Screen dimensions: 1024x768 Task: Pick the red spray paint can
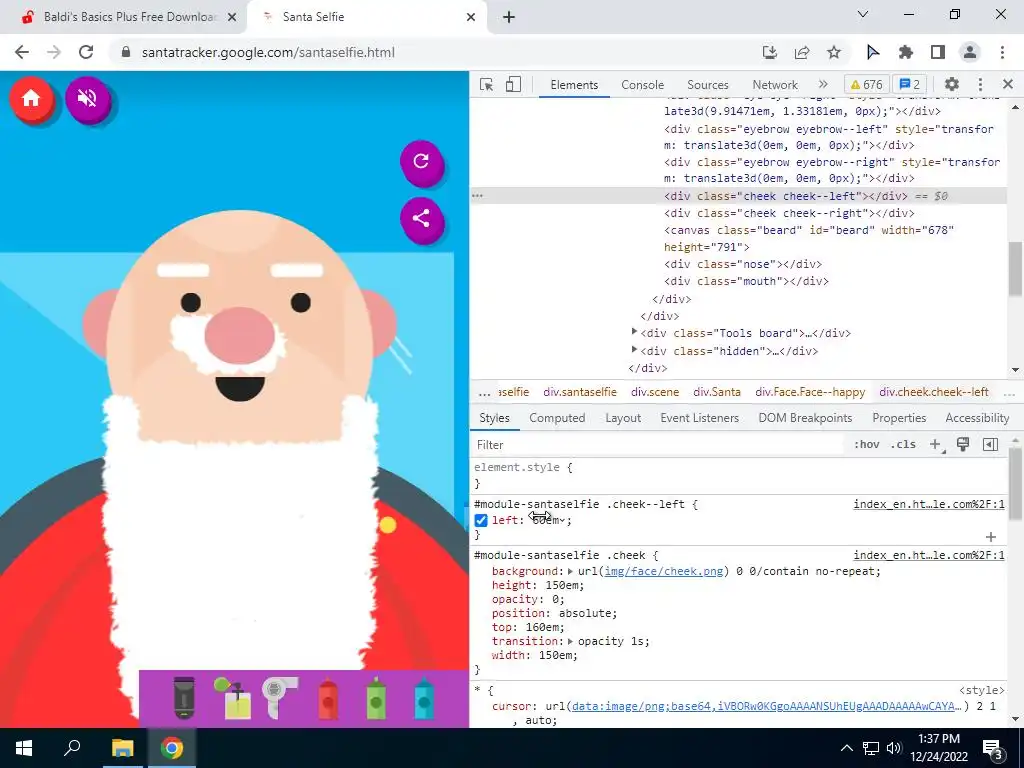coord(328,698)
